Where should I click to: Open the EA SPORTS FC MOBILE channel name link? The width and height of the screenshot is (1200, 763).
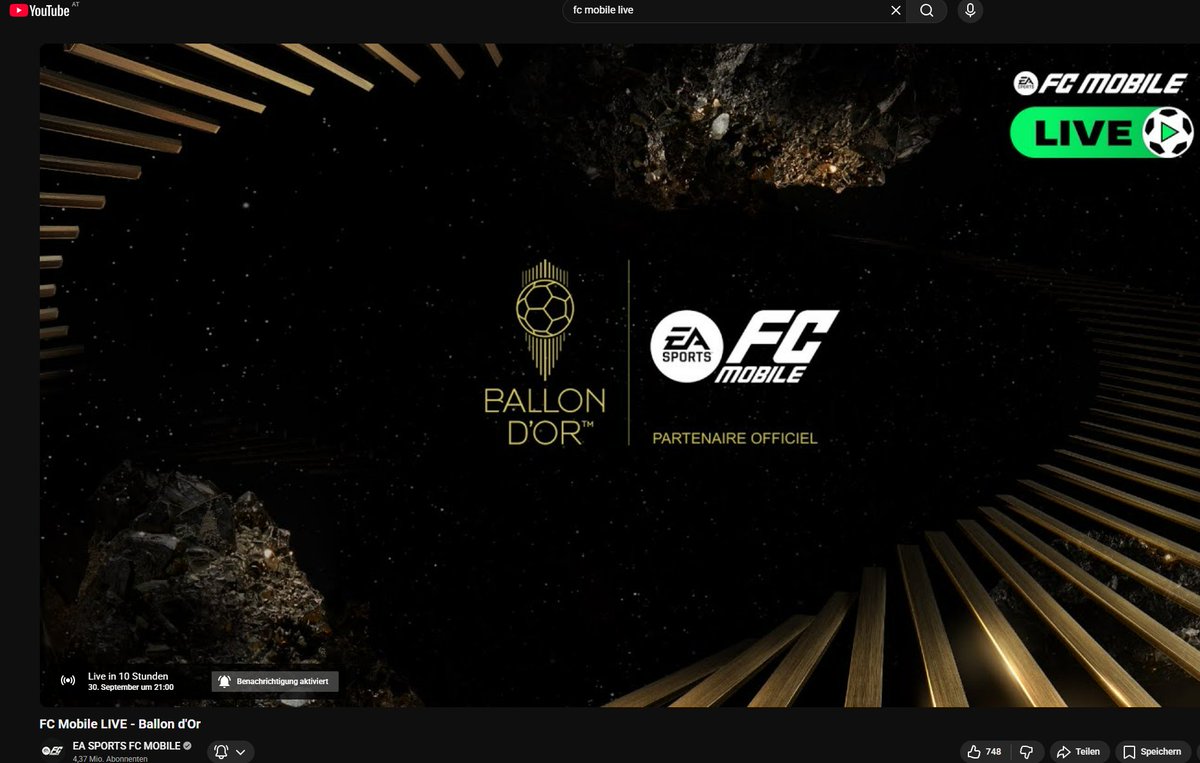click(126, 746)
